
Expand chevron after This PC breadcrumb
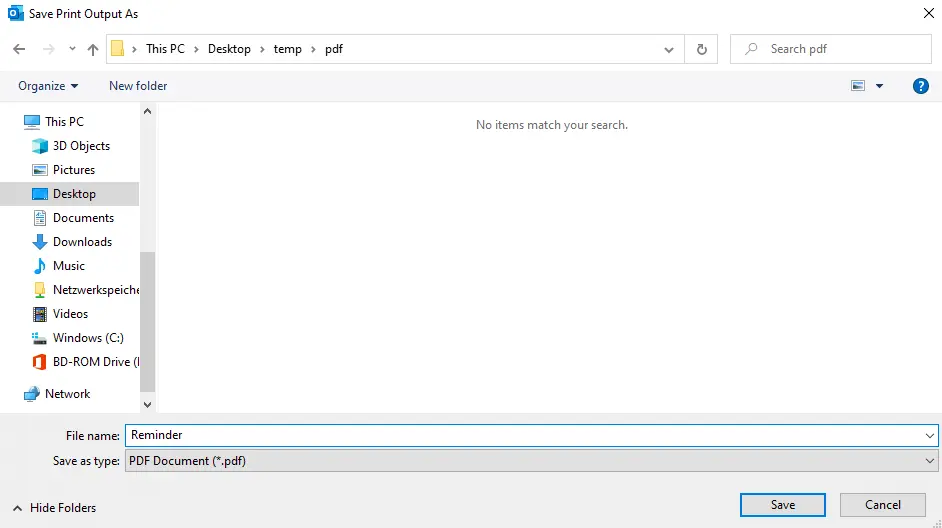pyautogui.click(x=196, y=49)
